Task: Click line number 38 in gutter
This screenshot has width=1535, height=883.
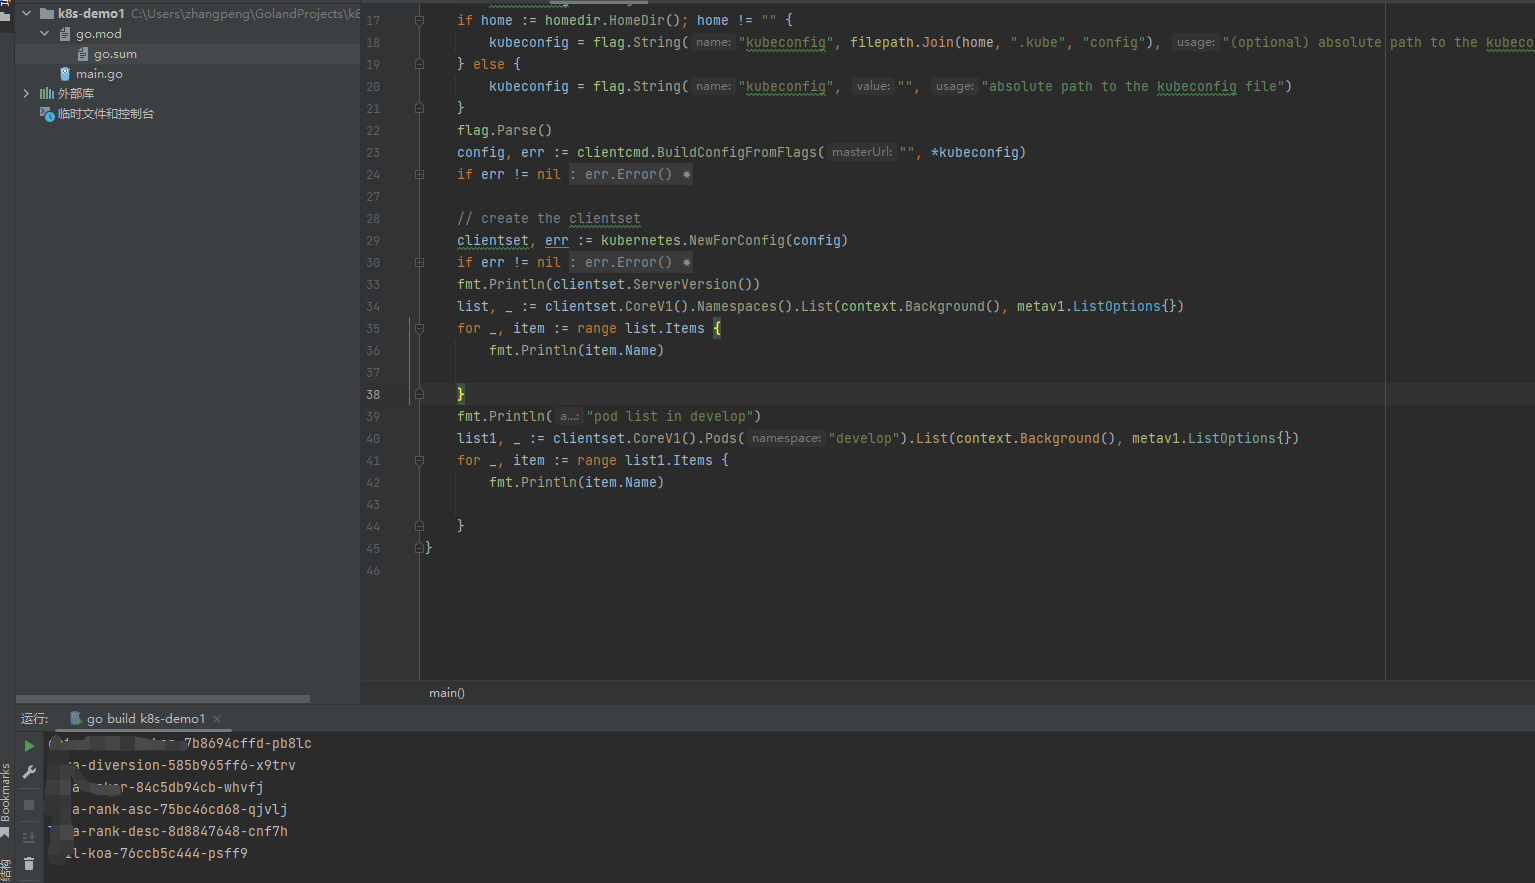Action: click(373, 394)
